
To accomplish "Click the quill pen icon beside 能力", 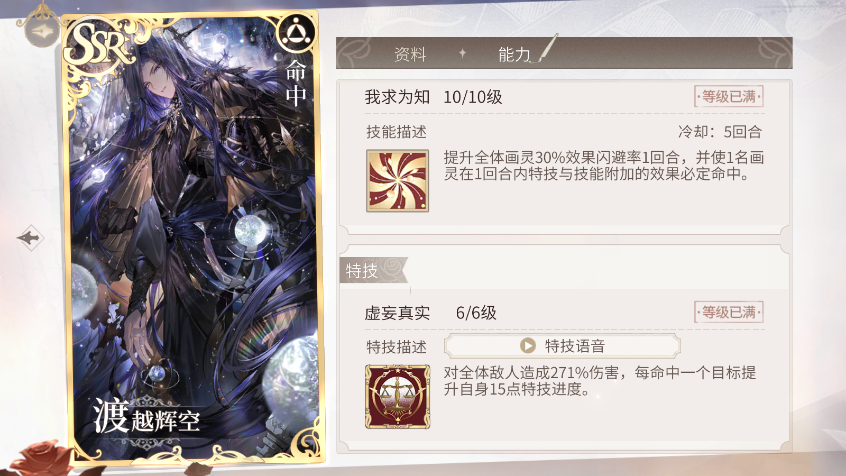I will coord(546,49).
